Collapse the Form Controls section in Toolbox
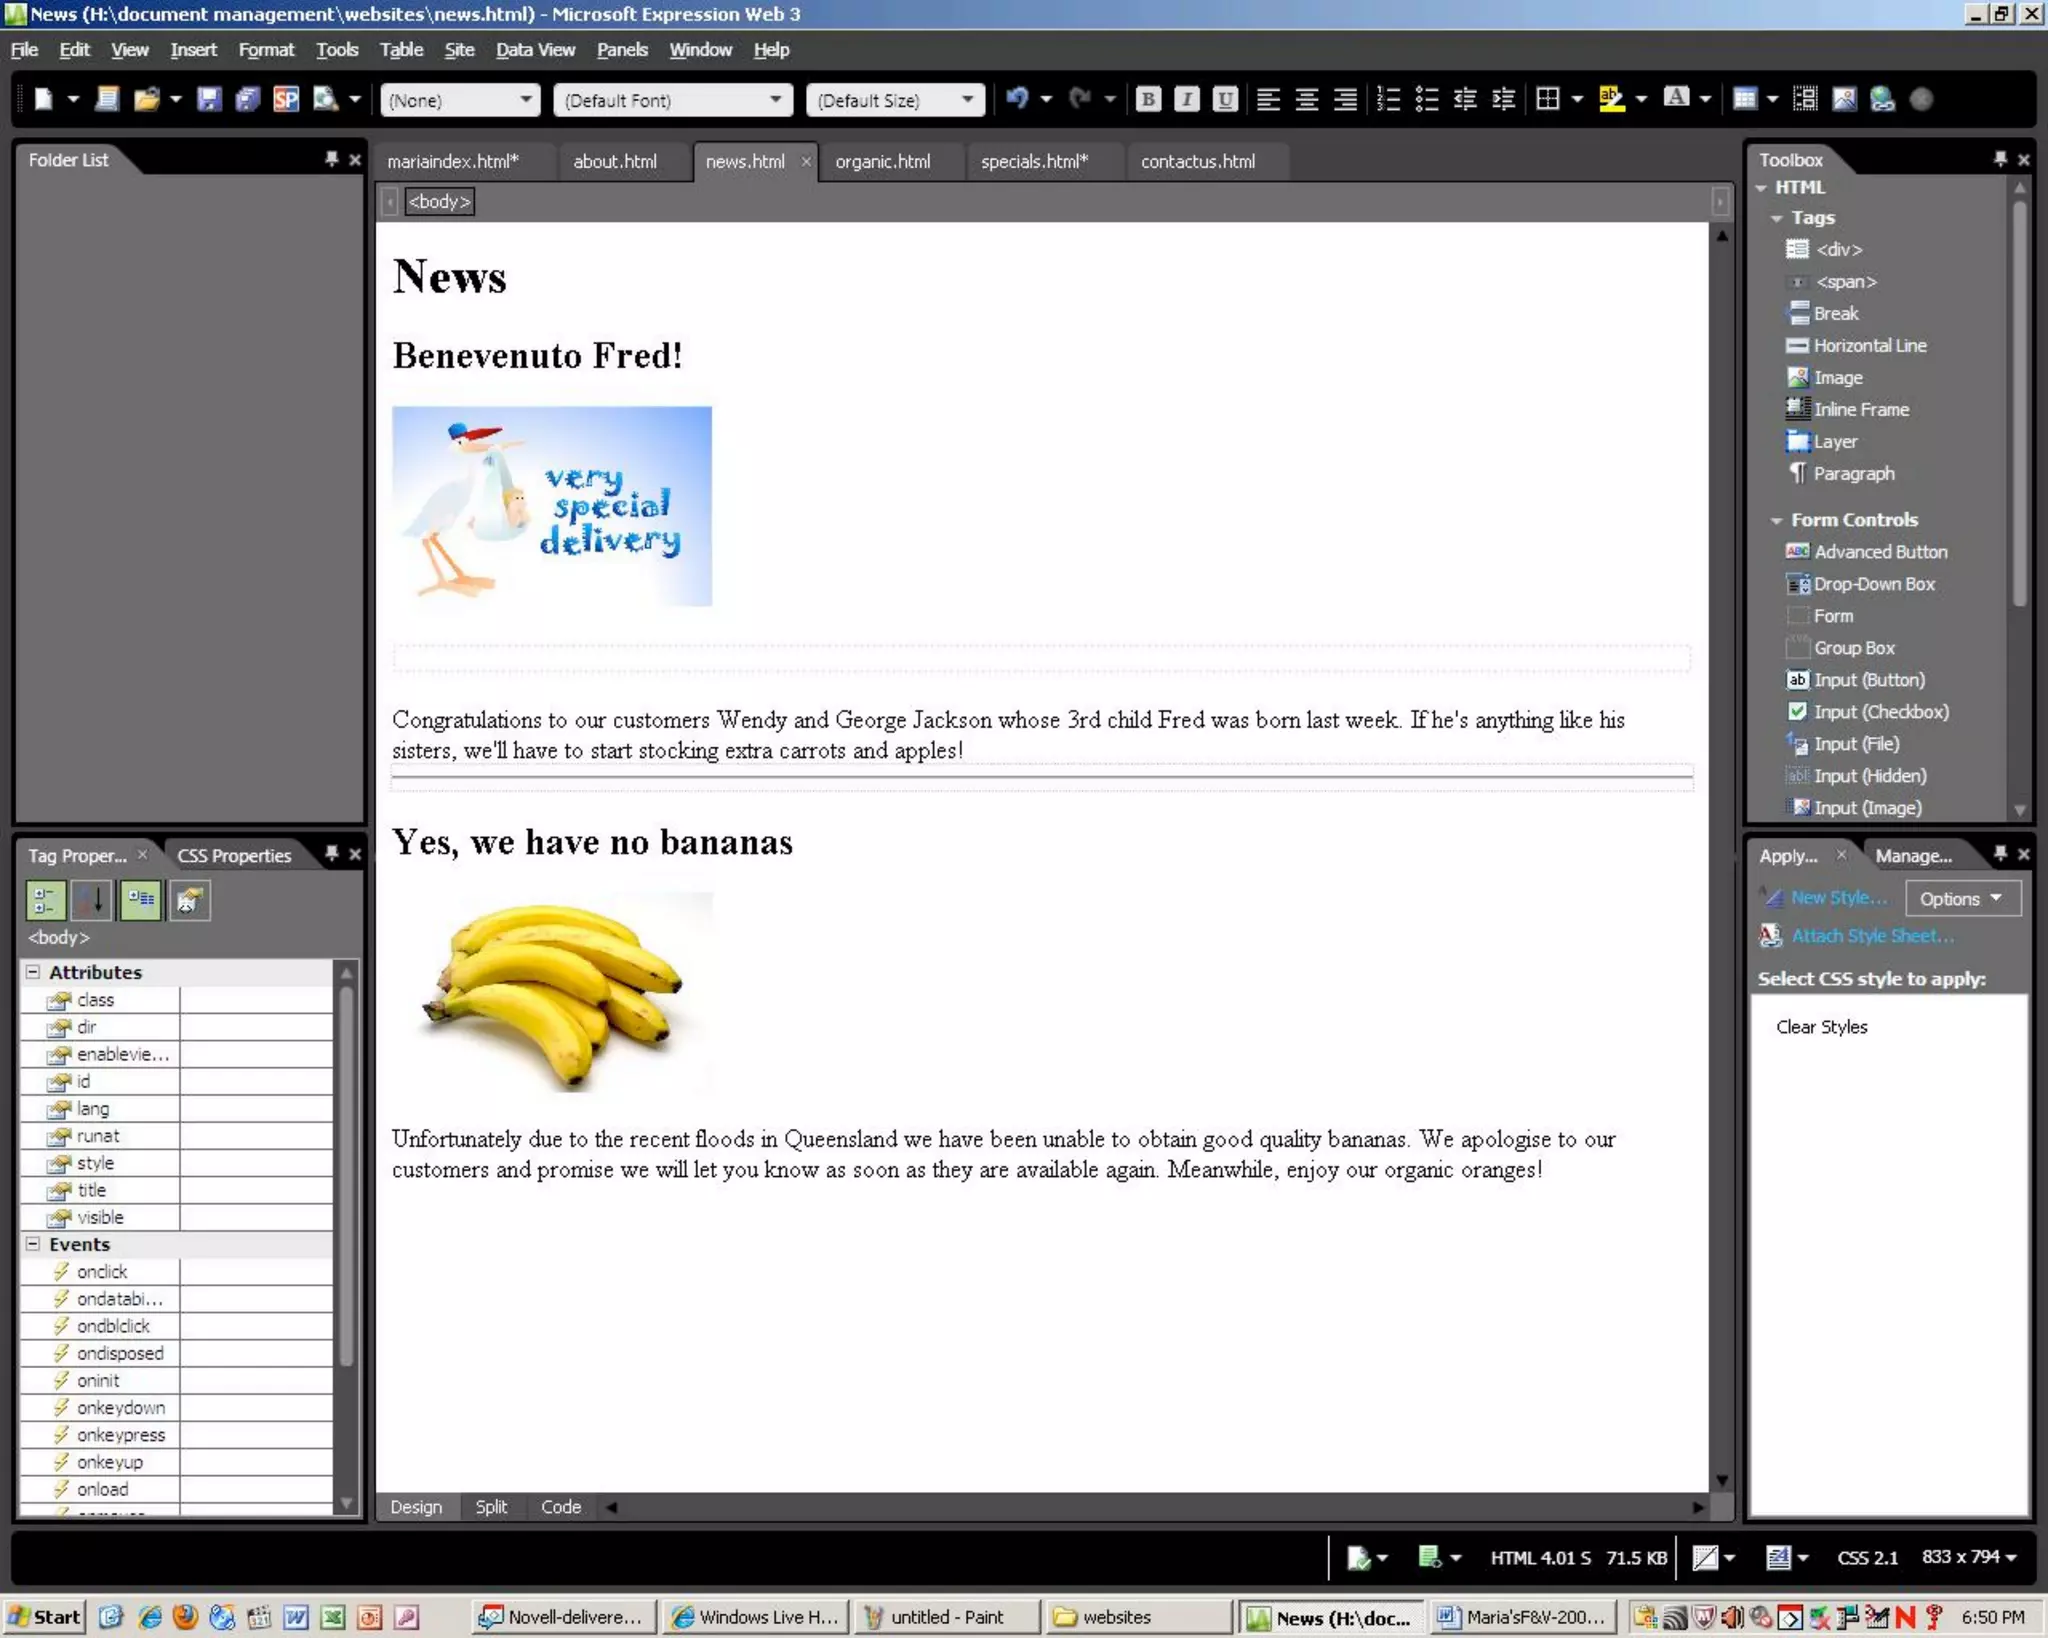Screen dimensions: 2048x1638 click(1776, 520)
